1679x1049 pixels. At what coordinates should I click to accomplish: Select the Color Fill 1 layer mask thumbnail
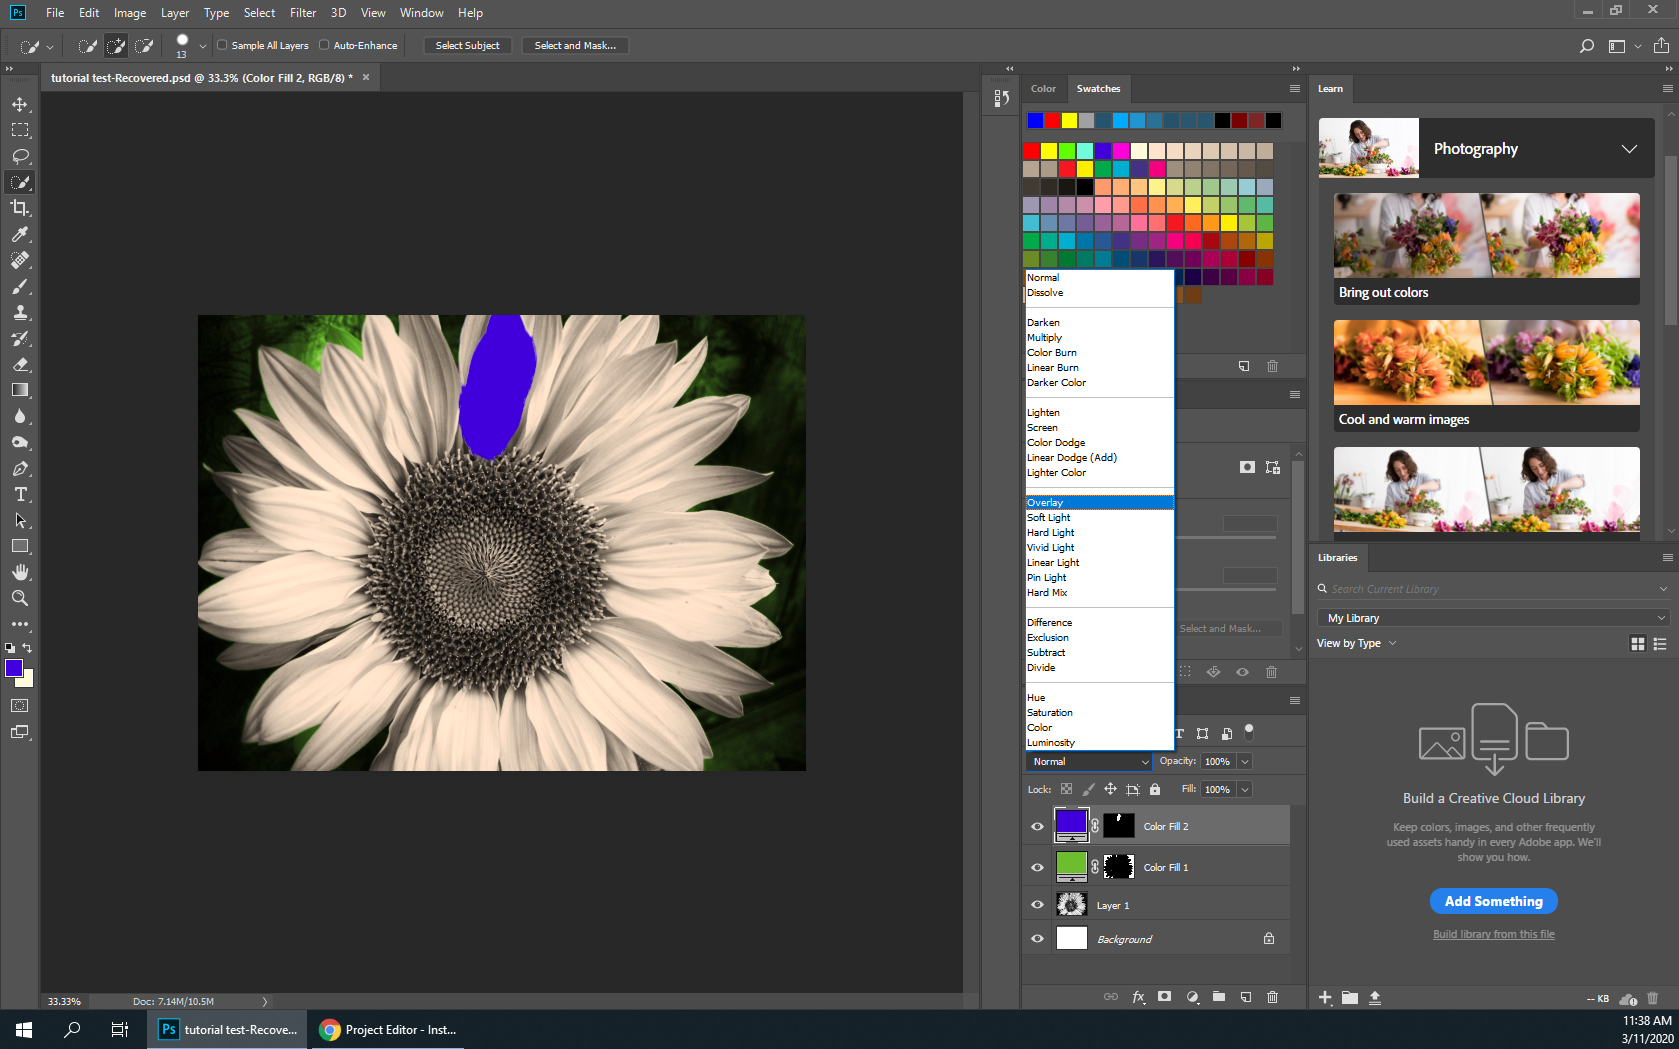[1118, 867]
